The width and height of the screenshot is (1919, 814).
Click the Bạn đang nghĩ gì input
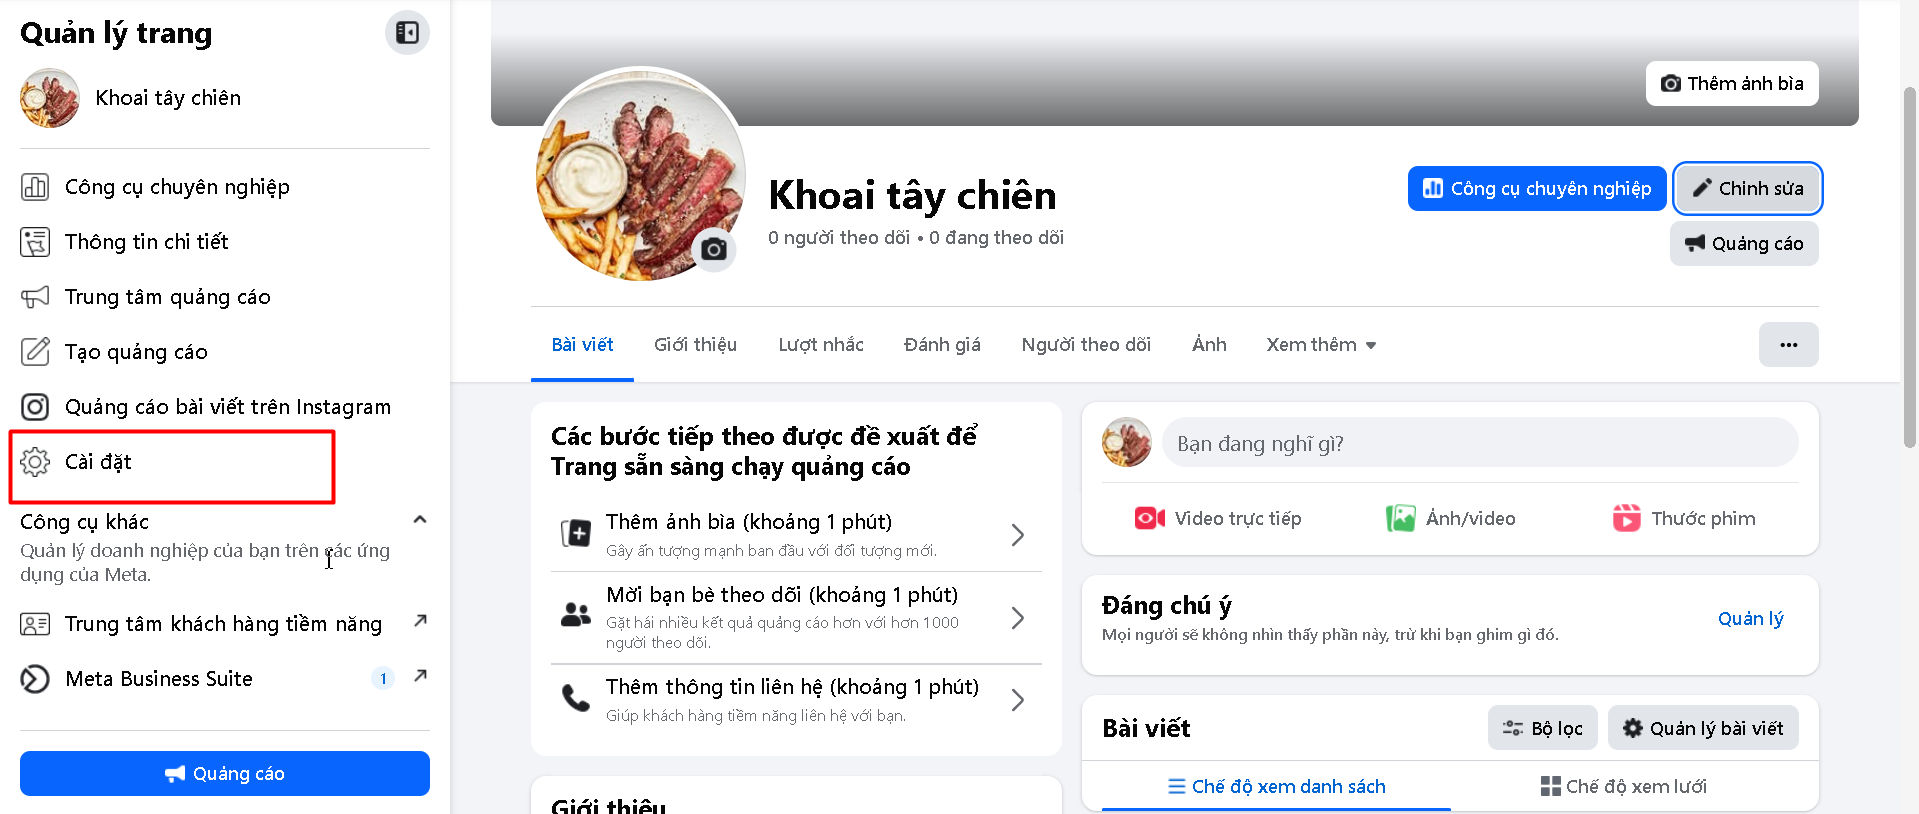[1479, 443]
